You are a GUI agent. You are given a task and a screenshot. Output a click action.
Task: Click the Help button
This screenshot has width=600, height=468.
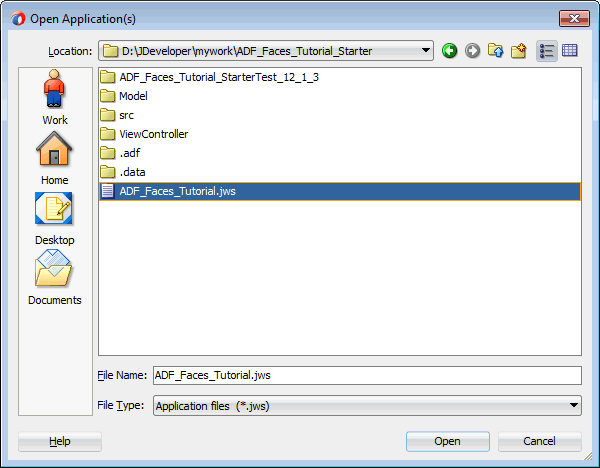(60, 441)
